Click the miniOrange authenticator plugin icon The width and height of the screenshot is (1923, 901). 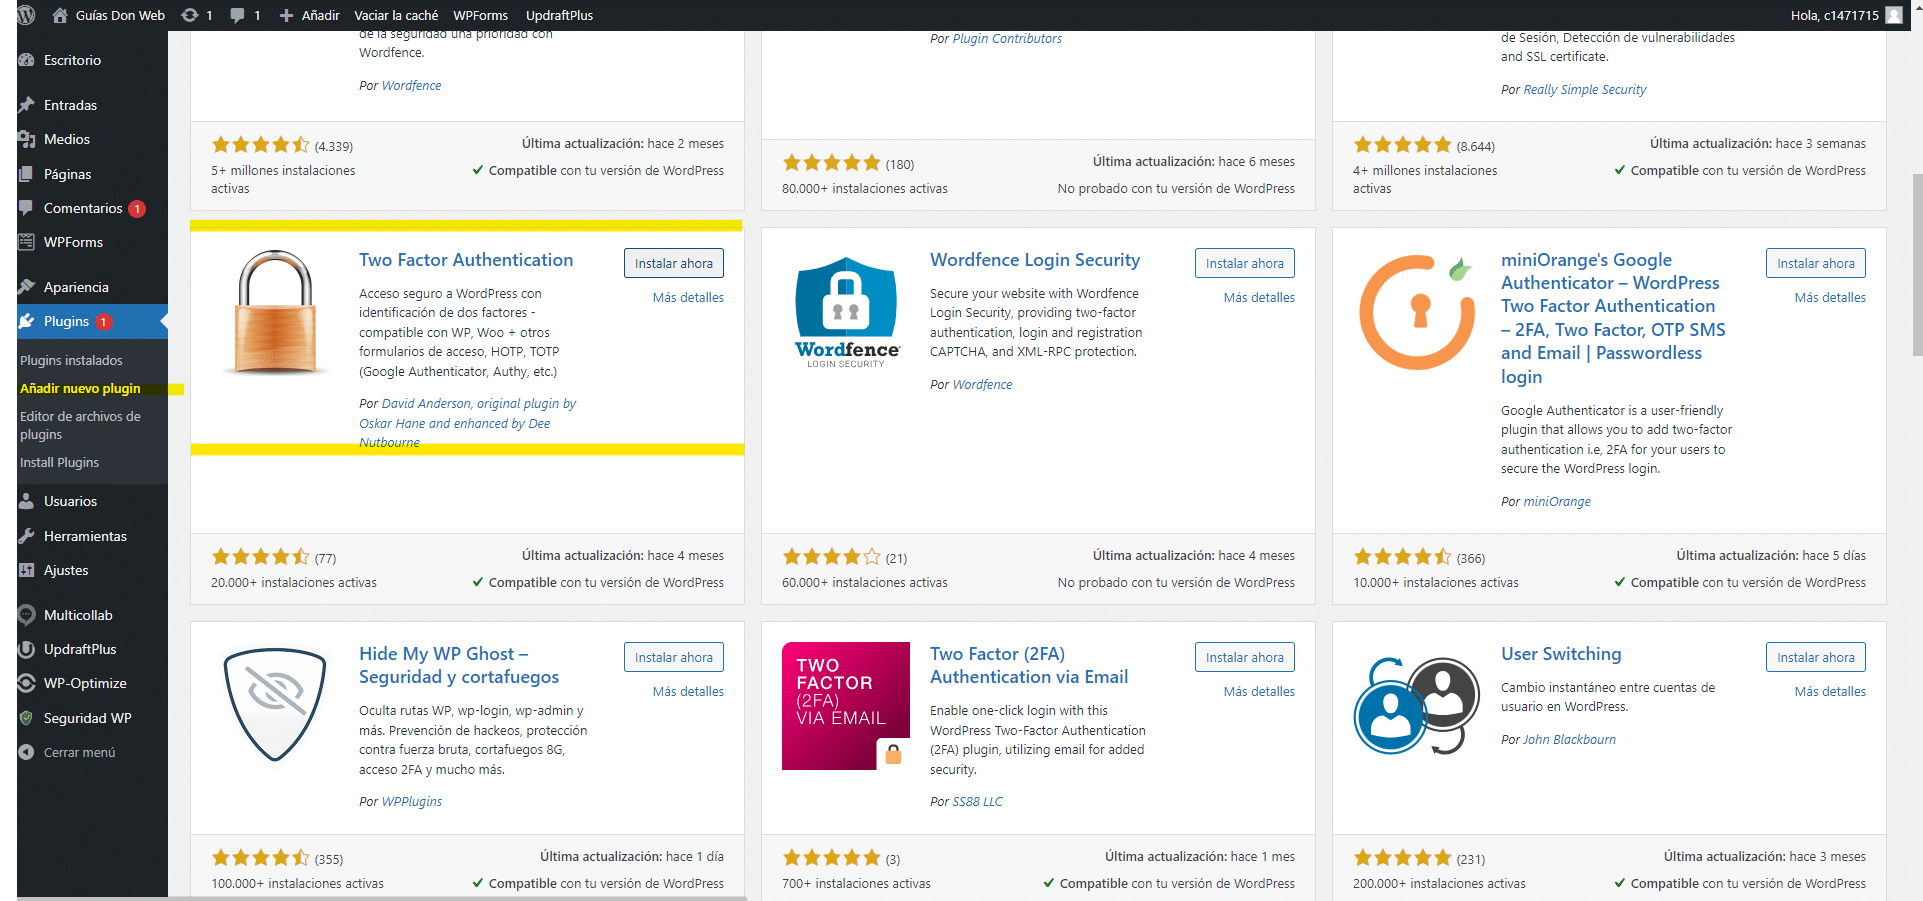tap(1417, 313)
